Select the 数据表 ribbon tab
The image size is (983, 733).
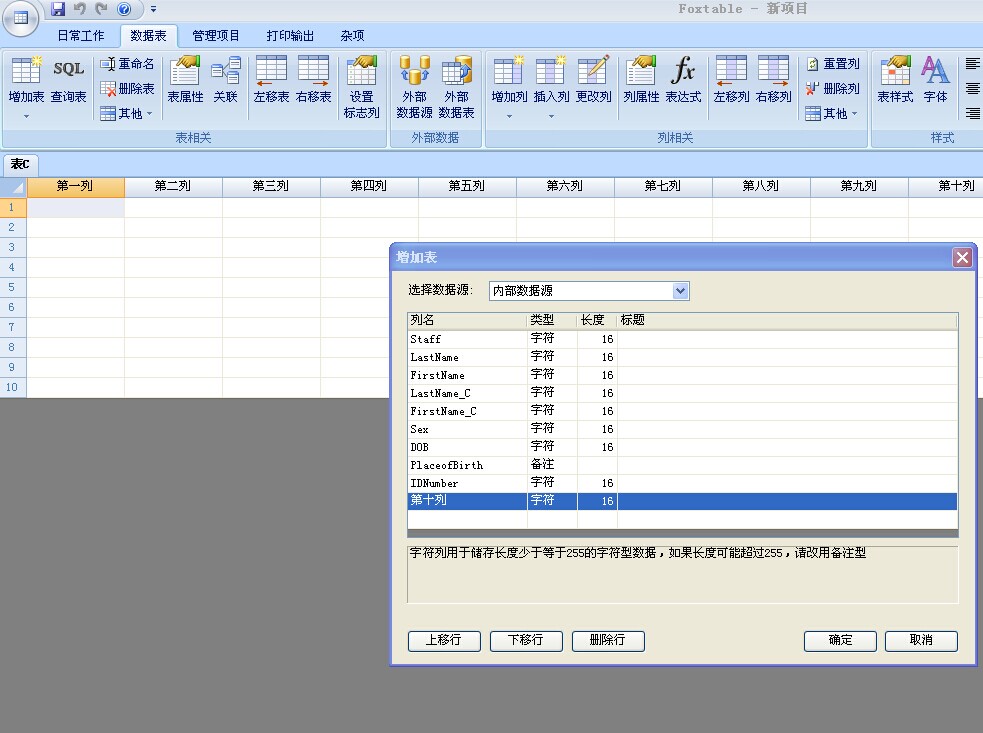[149, 36]
